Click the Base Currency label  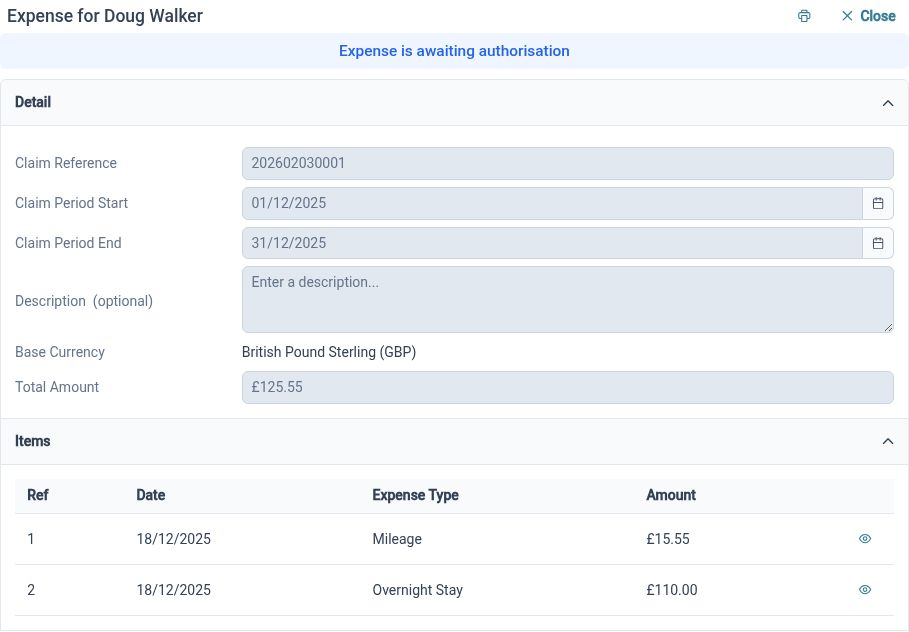60,352
